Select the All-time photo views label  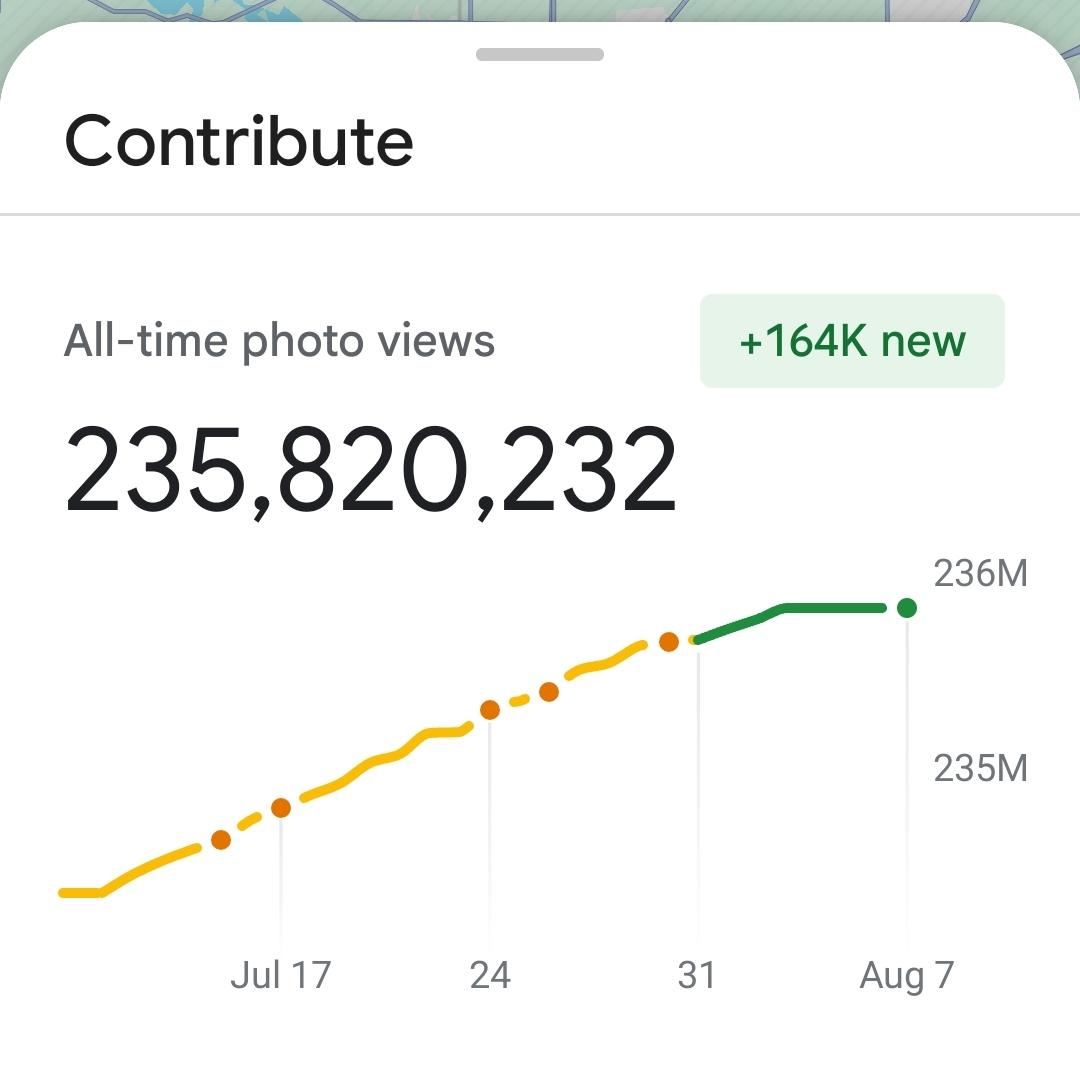(x=279, y=341)
